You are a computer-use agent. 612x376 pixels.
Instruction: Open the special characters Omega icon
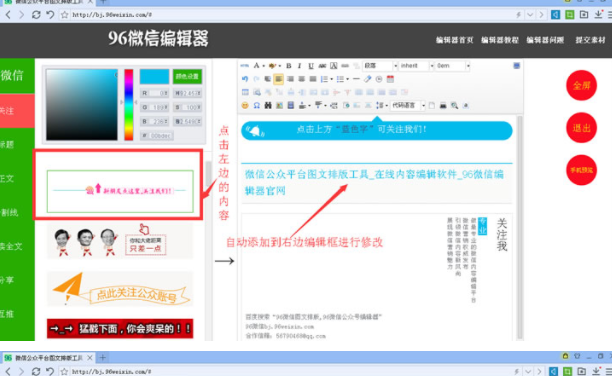point(256,105)
